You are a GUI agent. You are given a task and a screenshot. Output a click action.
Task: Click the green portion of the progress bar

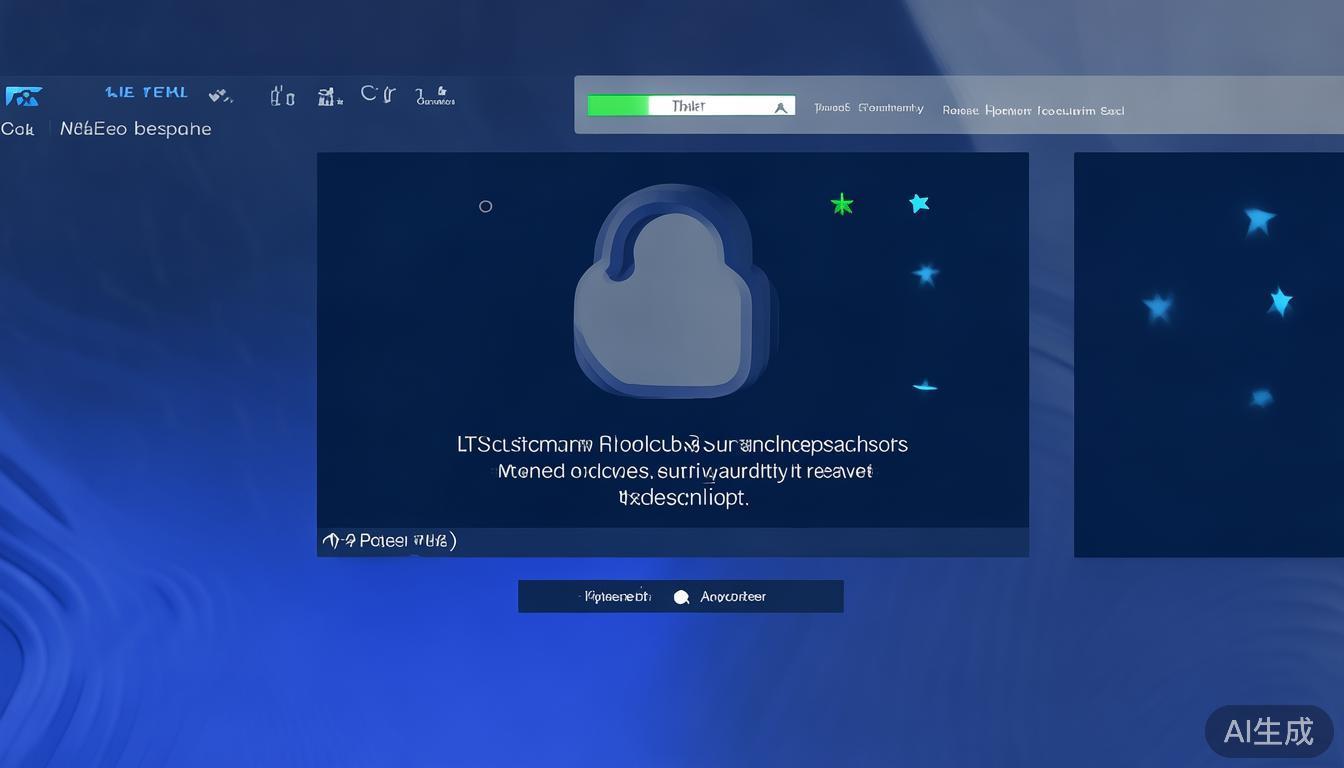617,106
